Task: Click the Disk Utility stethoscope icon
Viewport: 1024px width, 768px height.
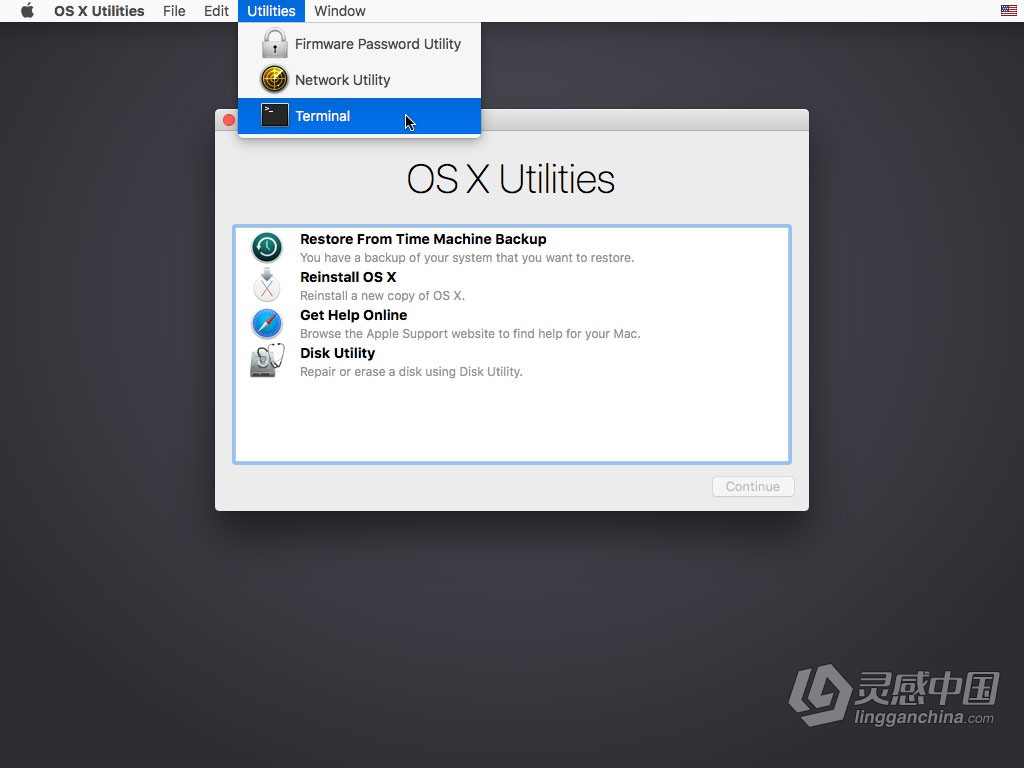Action: point(267,361)
